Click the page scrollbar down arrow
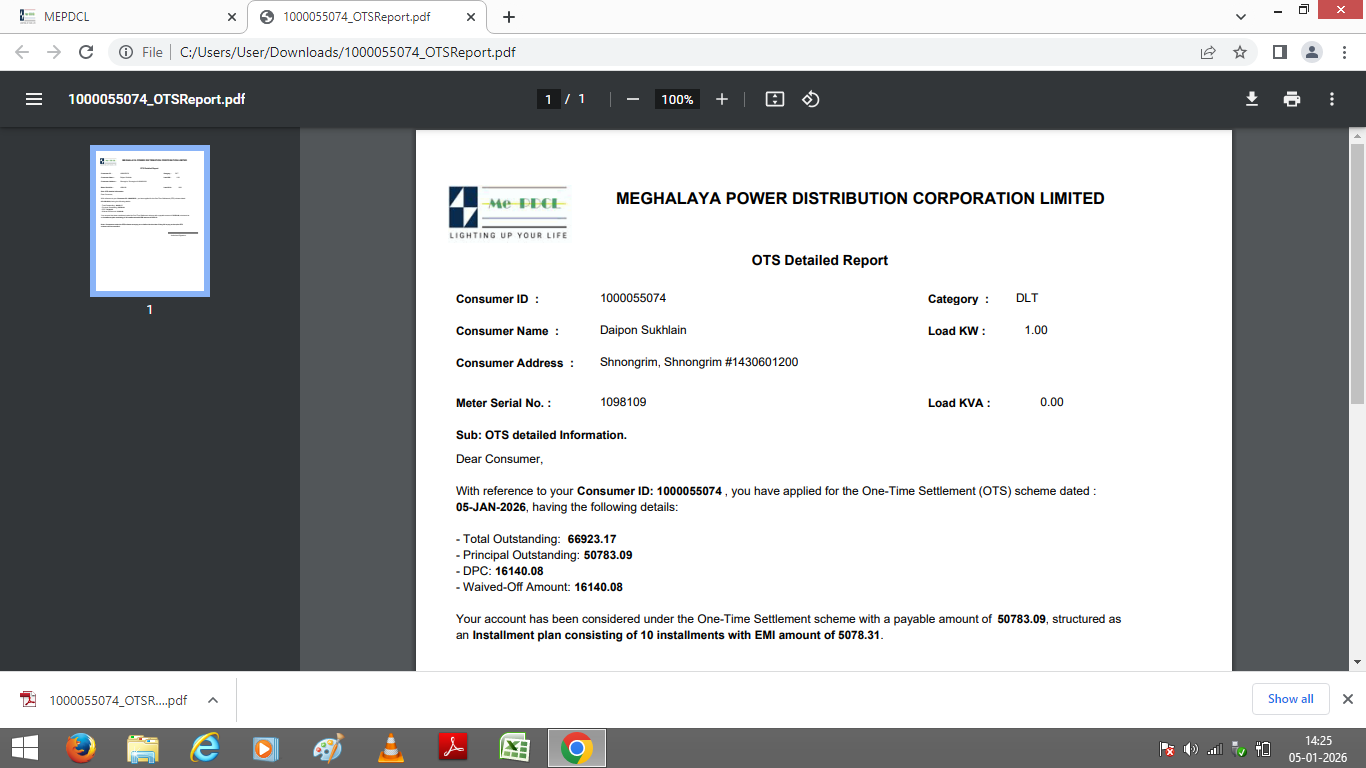Viewport: 1366px width, 768px height. (x=1357, y=661)
